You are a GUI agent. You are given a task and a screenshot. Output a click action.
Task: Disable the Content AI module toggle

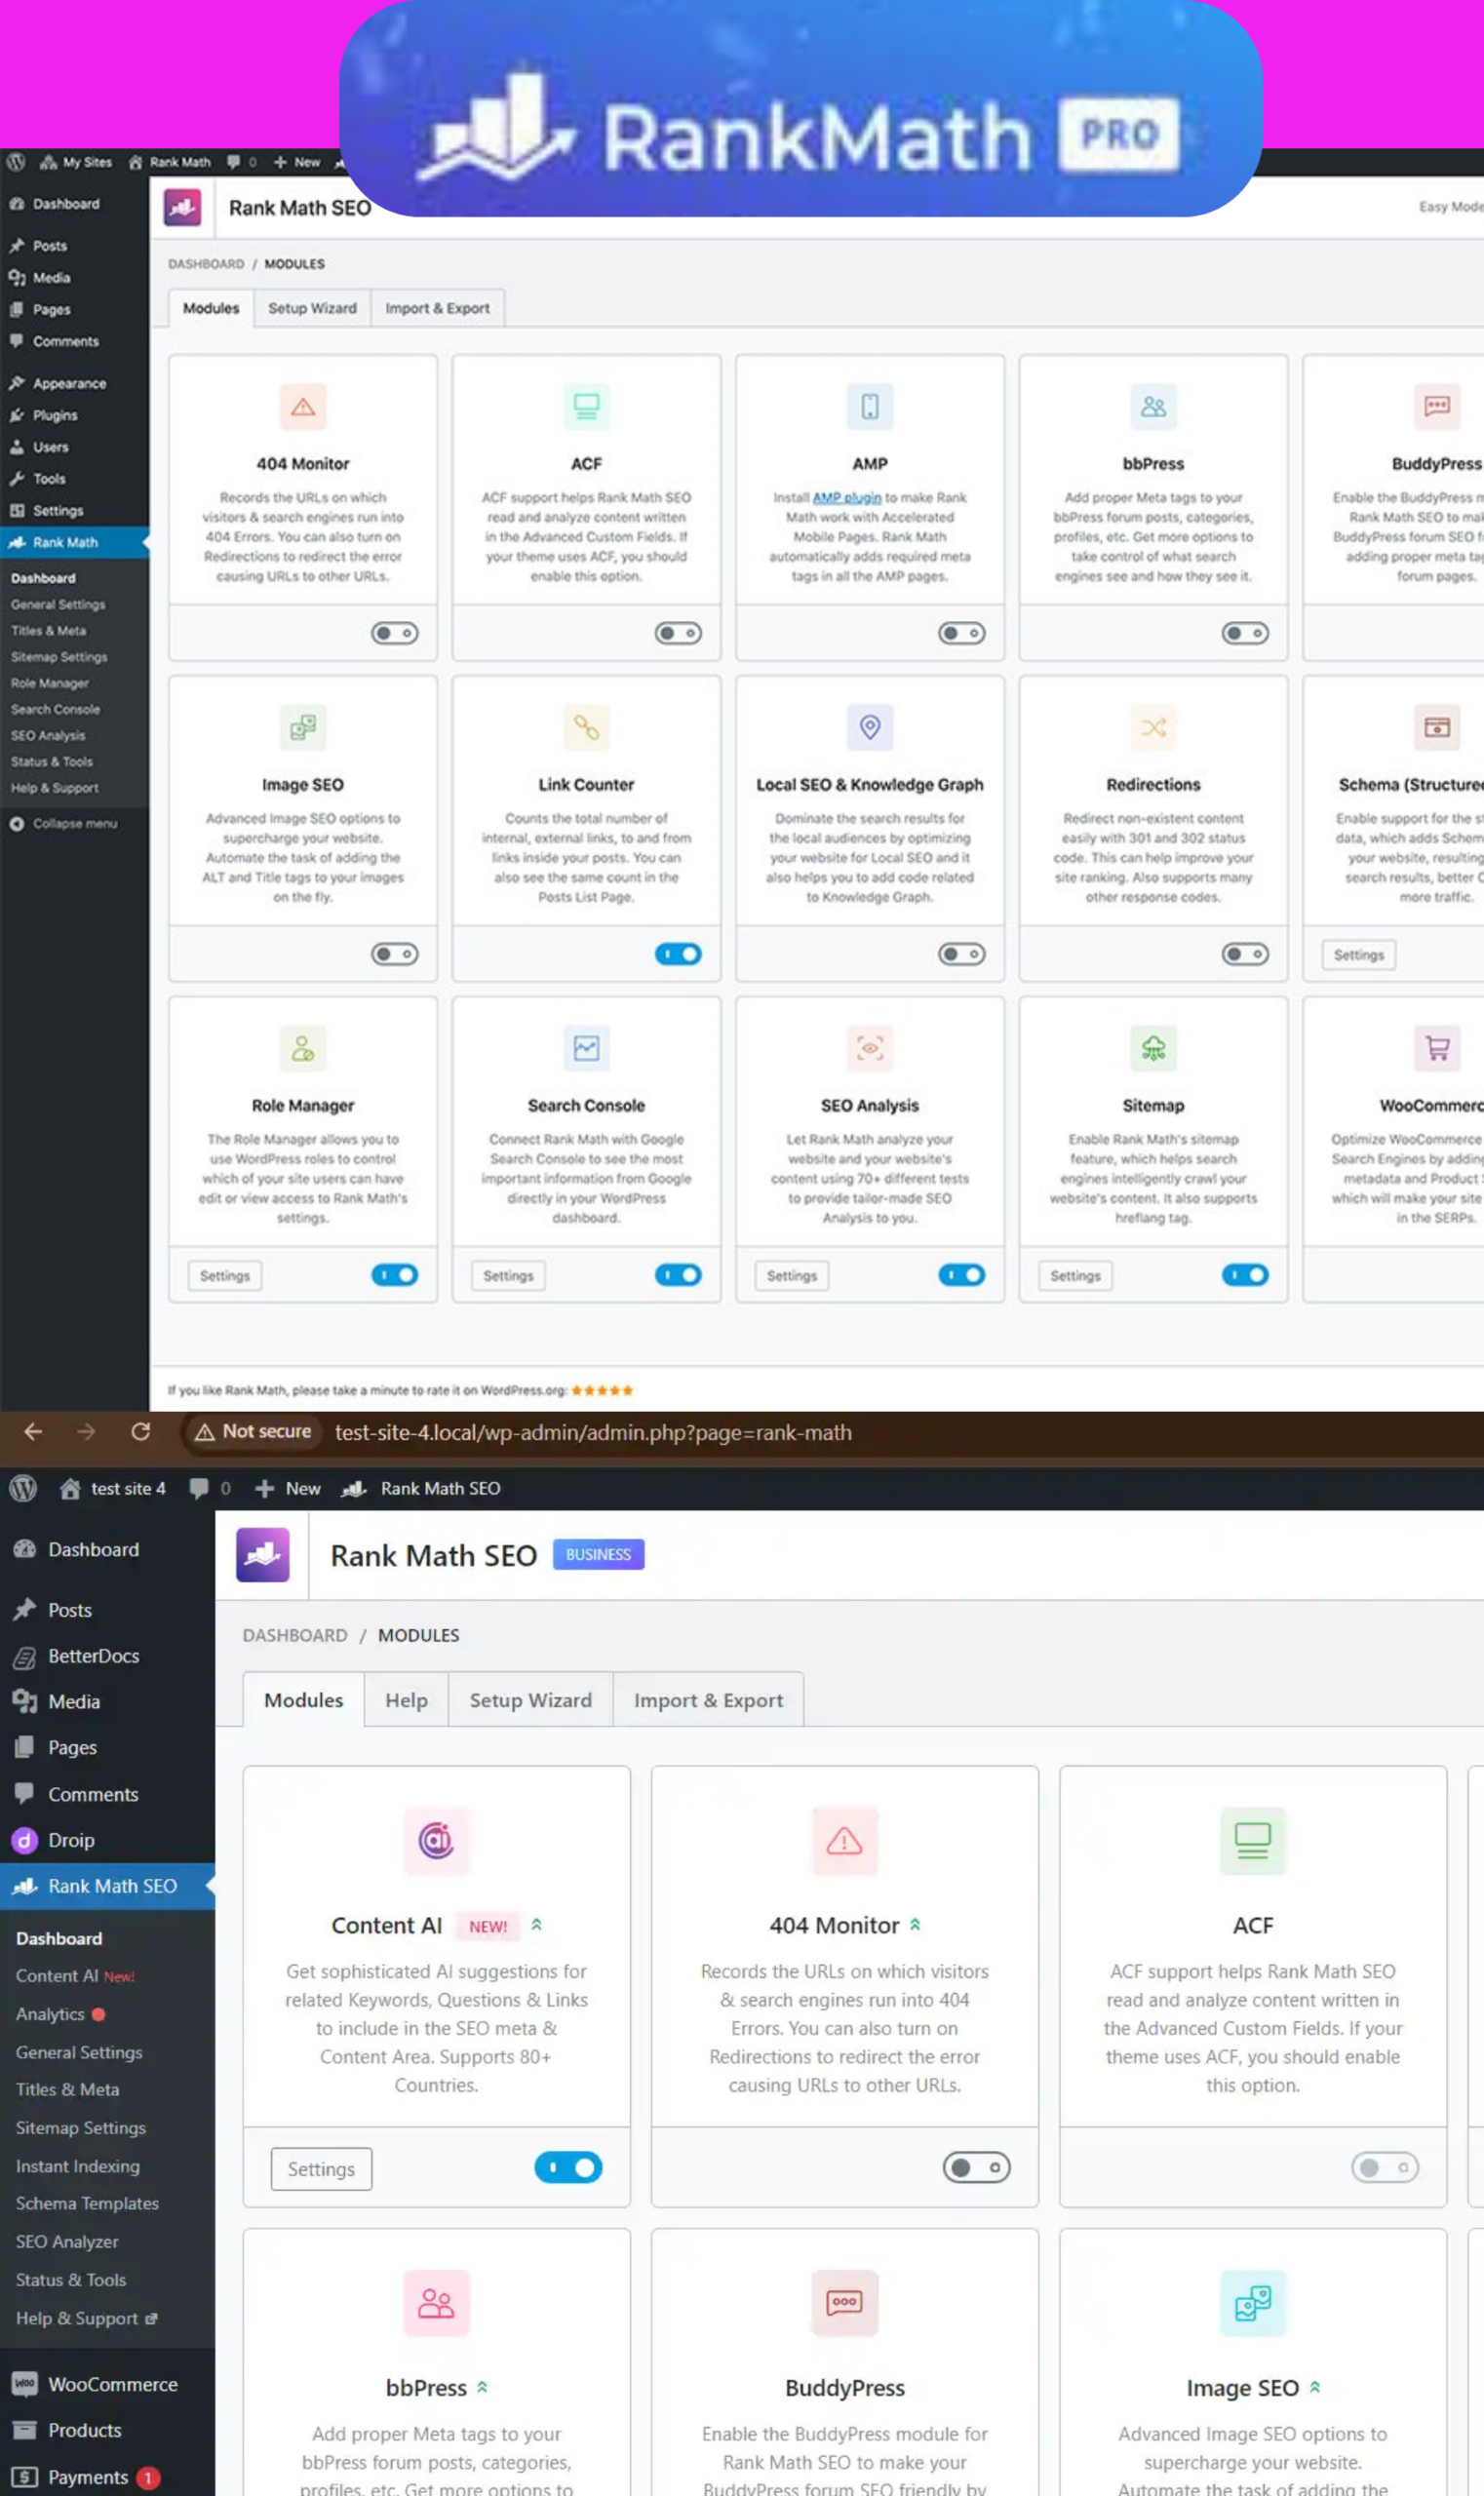568,2168
